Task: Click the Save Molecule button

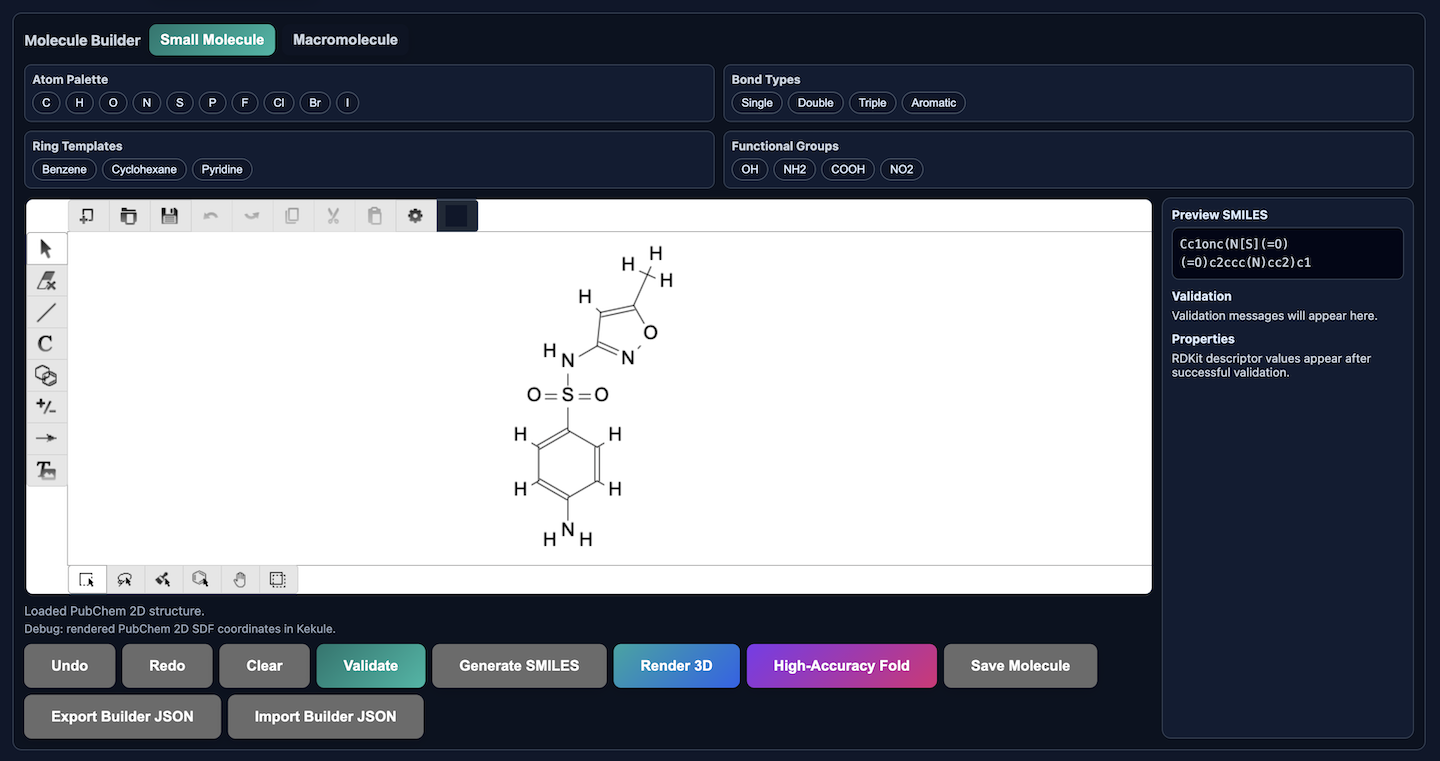Action: [1020, 666]
